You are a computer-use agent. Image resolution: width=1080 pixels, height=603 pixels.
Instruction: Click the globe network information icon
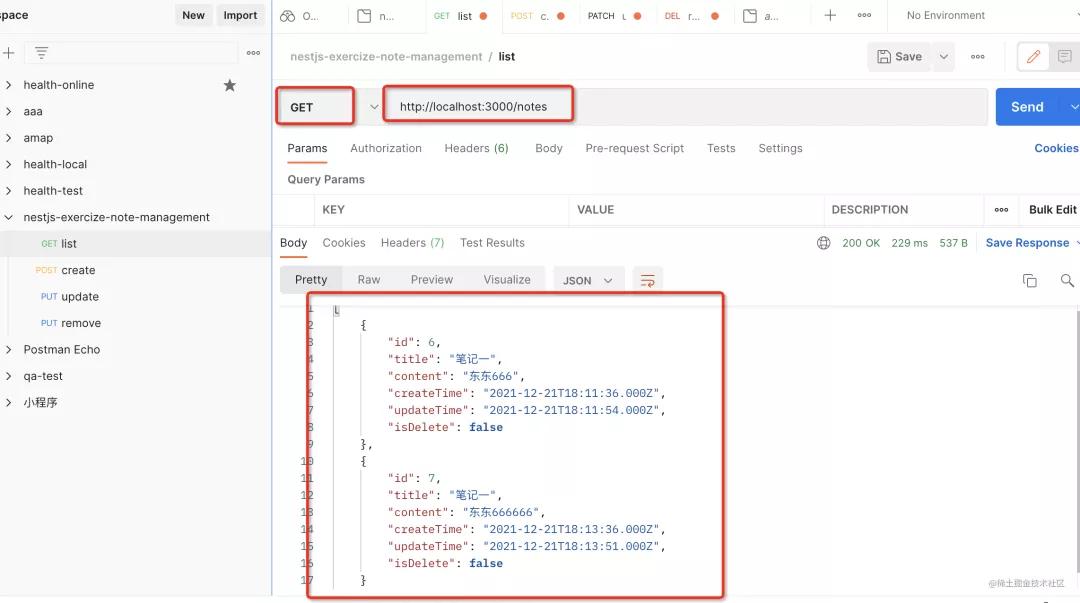[823, 243]
